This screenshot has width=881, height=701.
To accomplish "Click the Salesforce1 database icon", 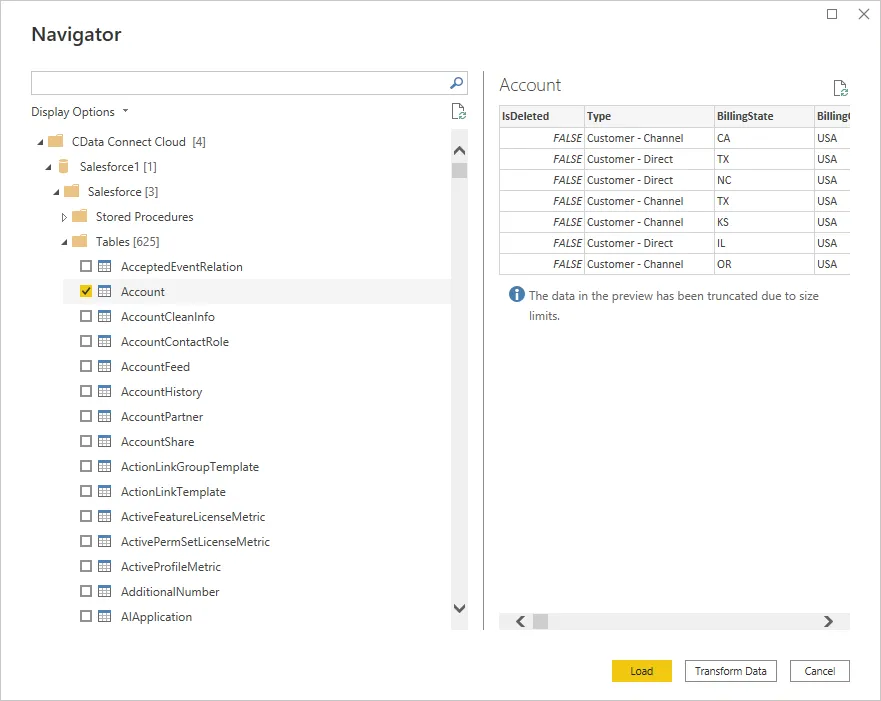I will click(63, 166).
